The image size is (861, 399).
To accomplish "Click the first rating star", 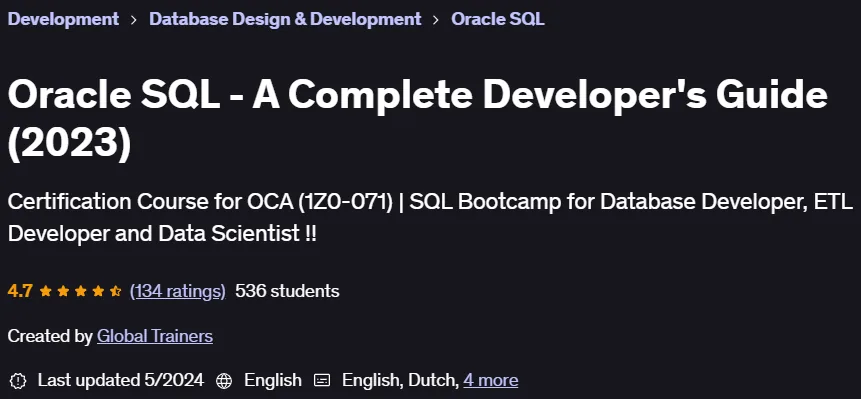I will pyautogui.click(x=46, y=291).
